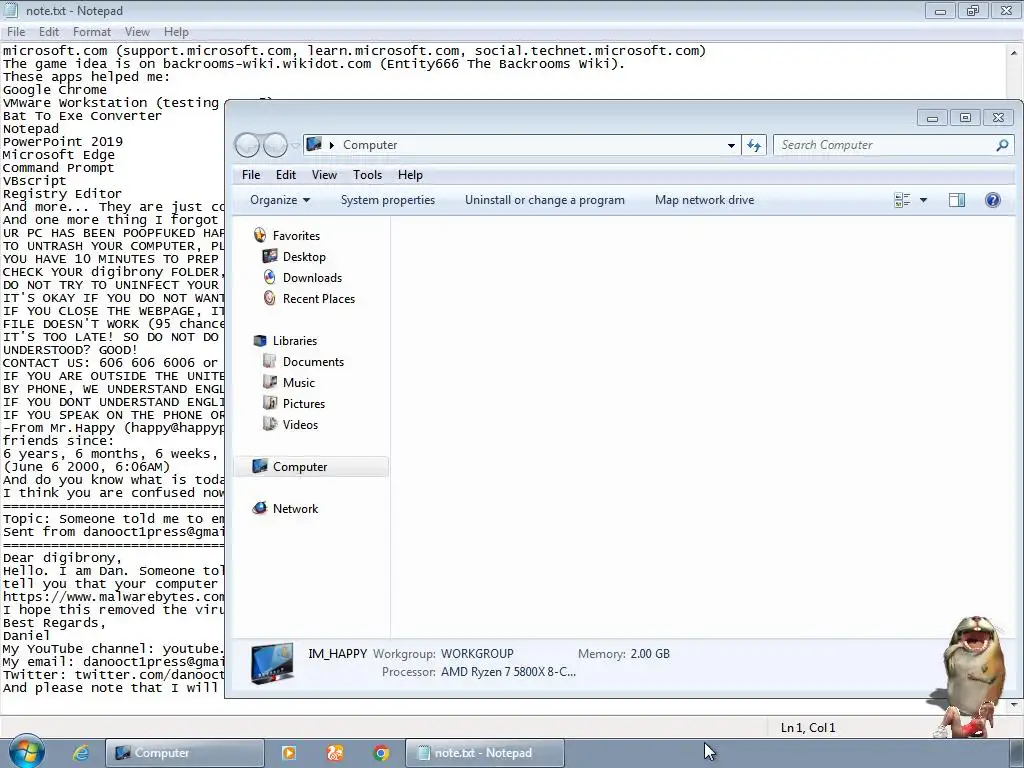Switch to note.txt Notepad taskbar button
This screenshot has height=768, width=1024.
point(485,753)
